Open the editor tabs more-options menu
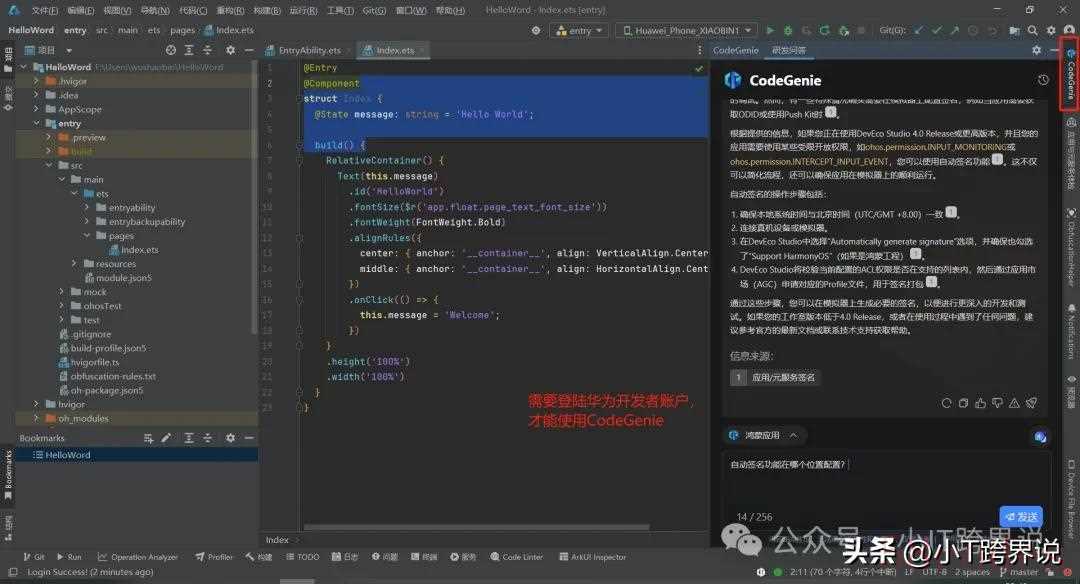1080x584 pixels. pos(699,50)
